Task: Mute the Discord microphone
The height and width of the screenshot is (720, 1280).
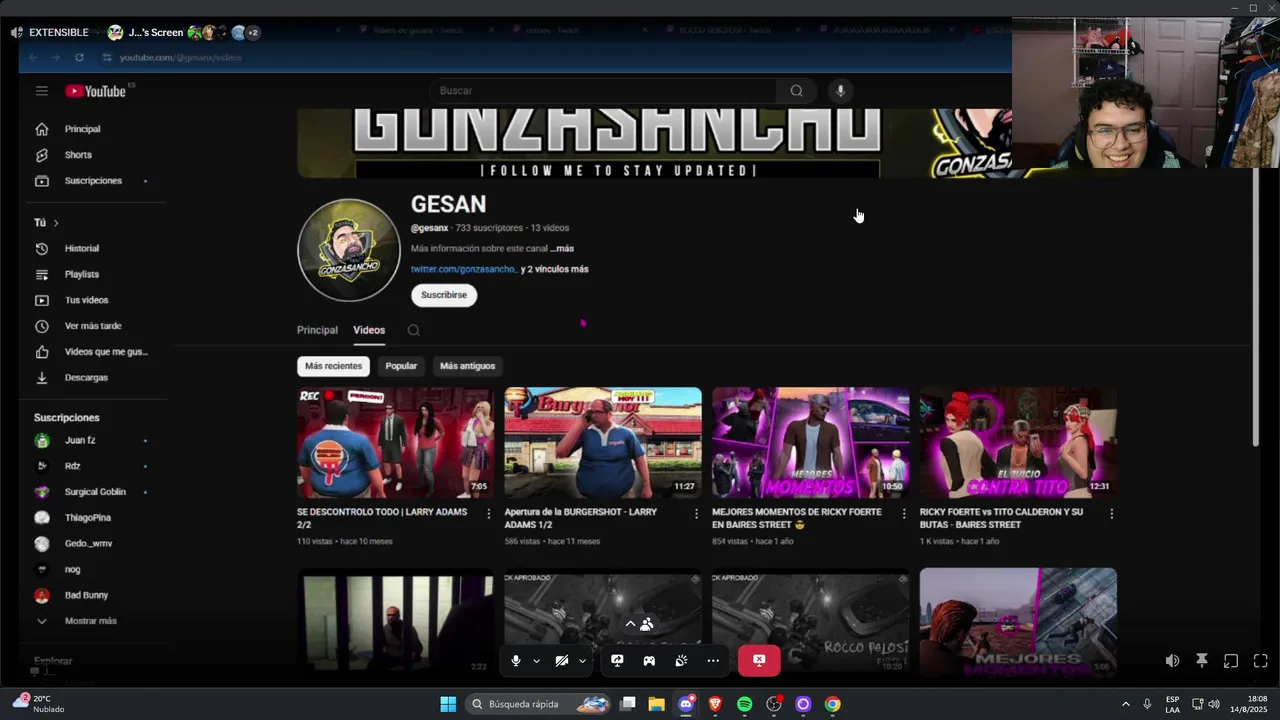Action: click(516, 661)
